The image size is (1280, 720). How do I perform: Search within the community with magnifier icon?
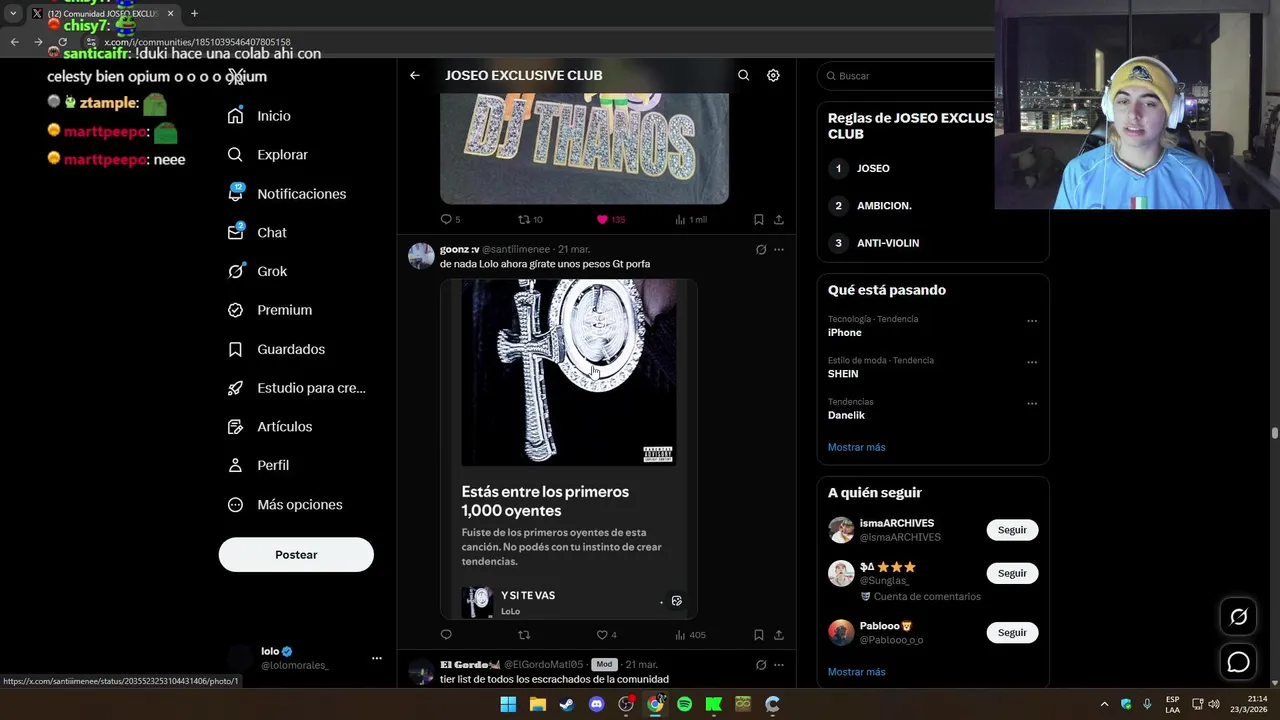click(744, 75)
